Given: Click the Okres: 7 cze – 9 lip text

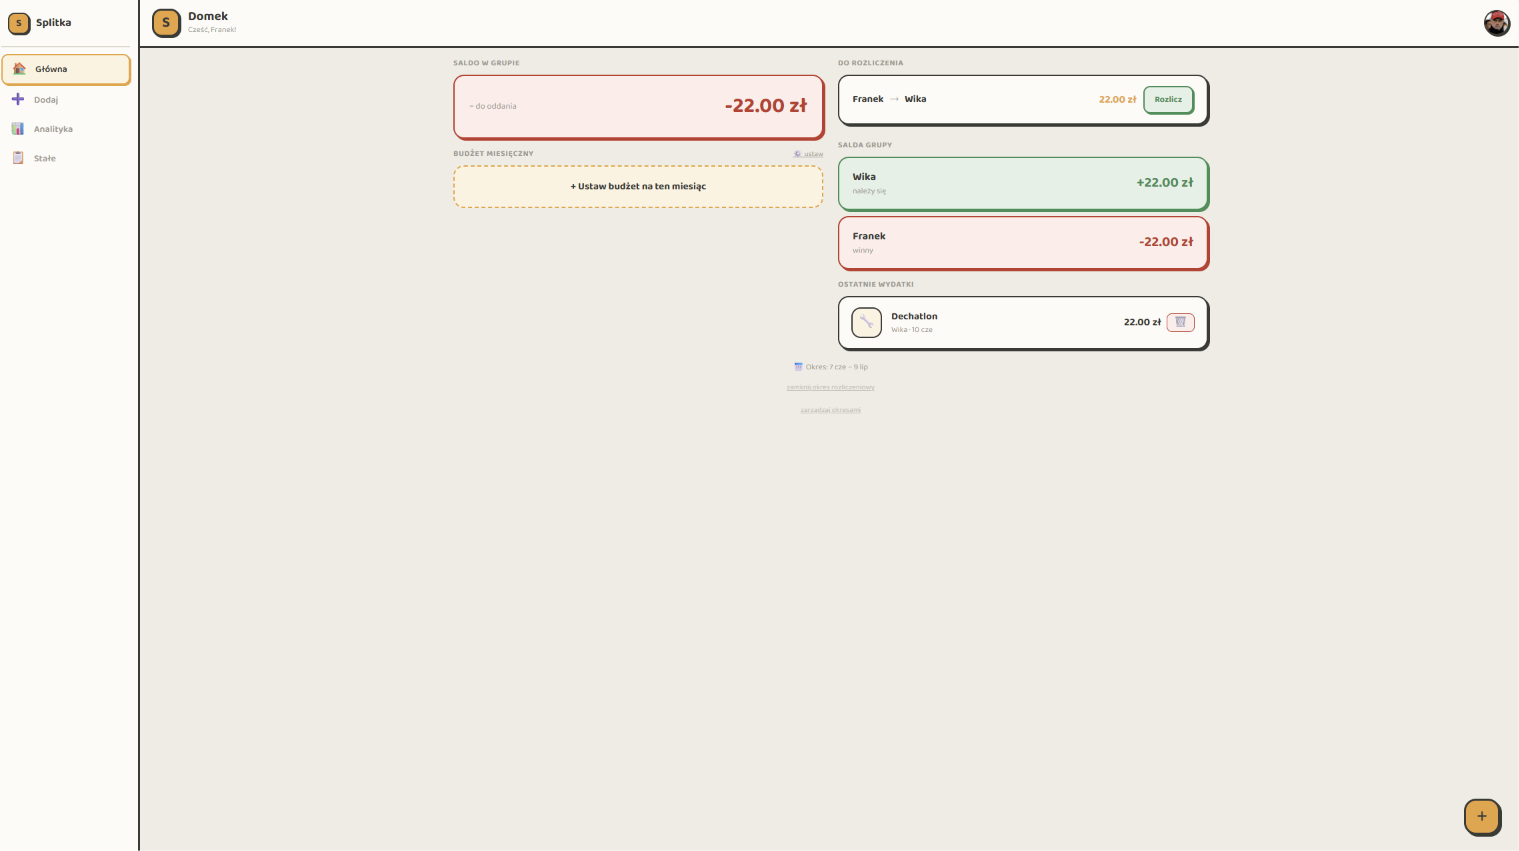Looking at the screenshot, I should coord(837,367).
